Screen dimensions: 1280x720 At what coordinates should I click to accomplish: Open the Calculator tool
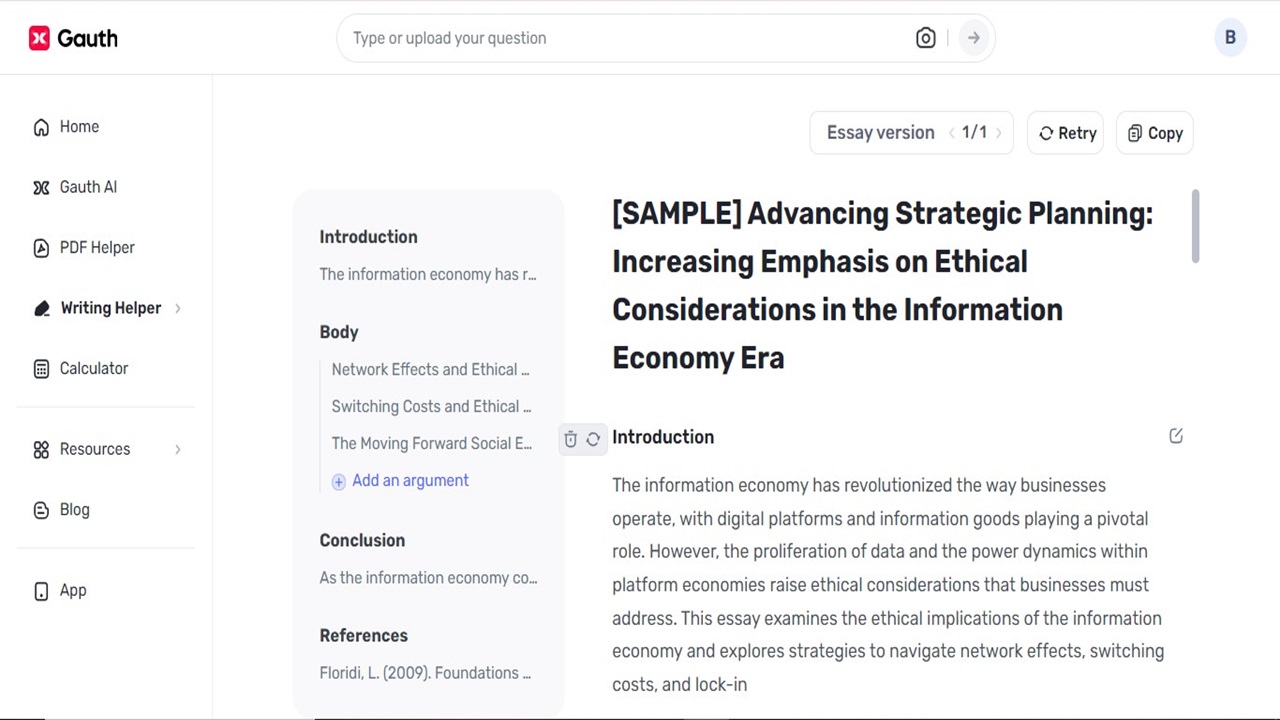(x=93, y=368)
